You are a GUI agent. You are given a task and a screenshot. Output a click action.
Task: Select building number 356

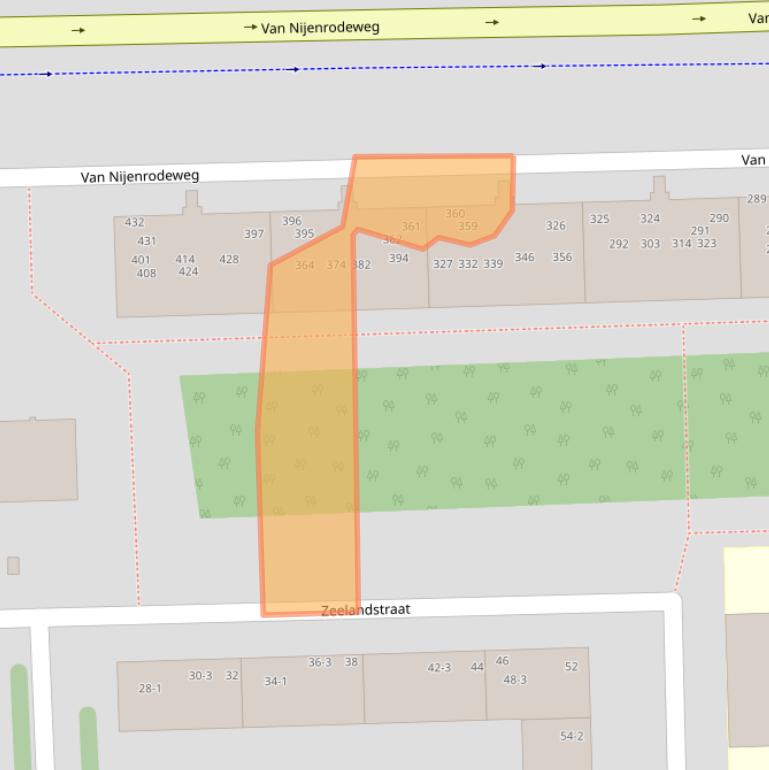pyautogui.click(x=562, y=257)
